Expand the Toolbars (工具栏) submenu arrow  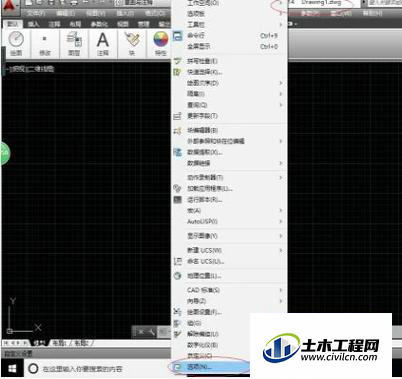[x=281, y=24]
